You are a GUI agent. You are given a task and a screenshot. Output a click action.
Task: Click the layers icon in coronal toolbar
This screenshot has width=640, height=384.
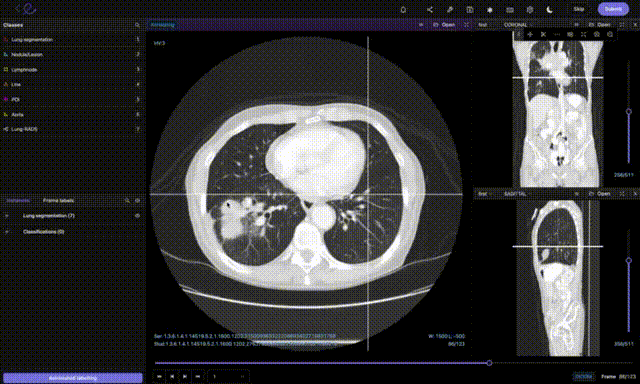[x=570, y=35]
